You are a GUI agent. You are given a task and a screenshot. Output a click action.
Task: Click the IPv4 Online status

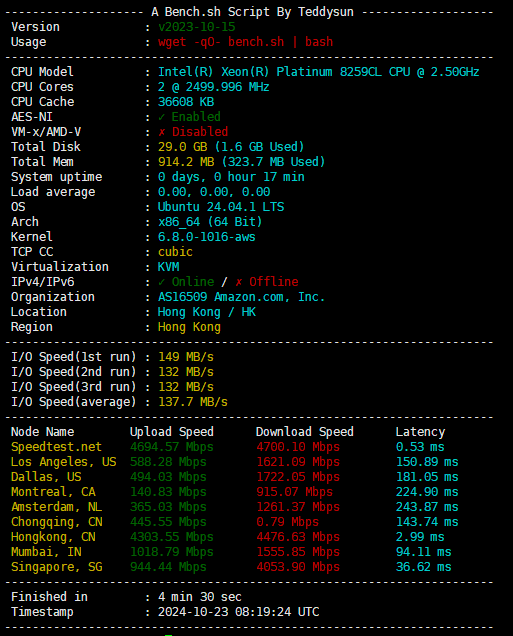click(x=186, y=282)
